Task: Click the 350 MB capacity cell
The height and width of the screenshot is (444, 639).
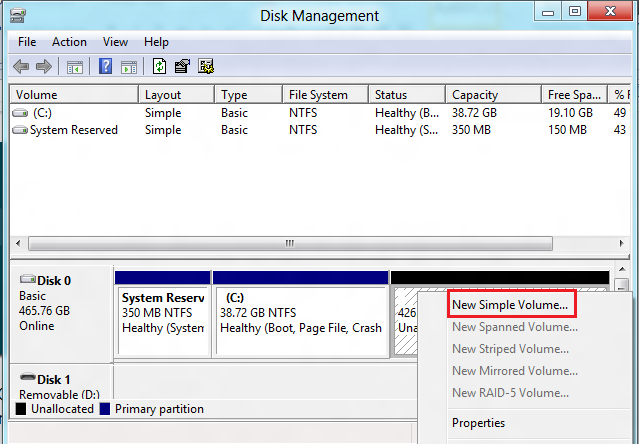Action: tap(471, 130)
